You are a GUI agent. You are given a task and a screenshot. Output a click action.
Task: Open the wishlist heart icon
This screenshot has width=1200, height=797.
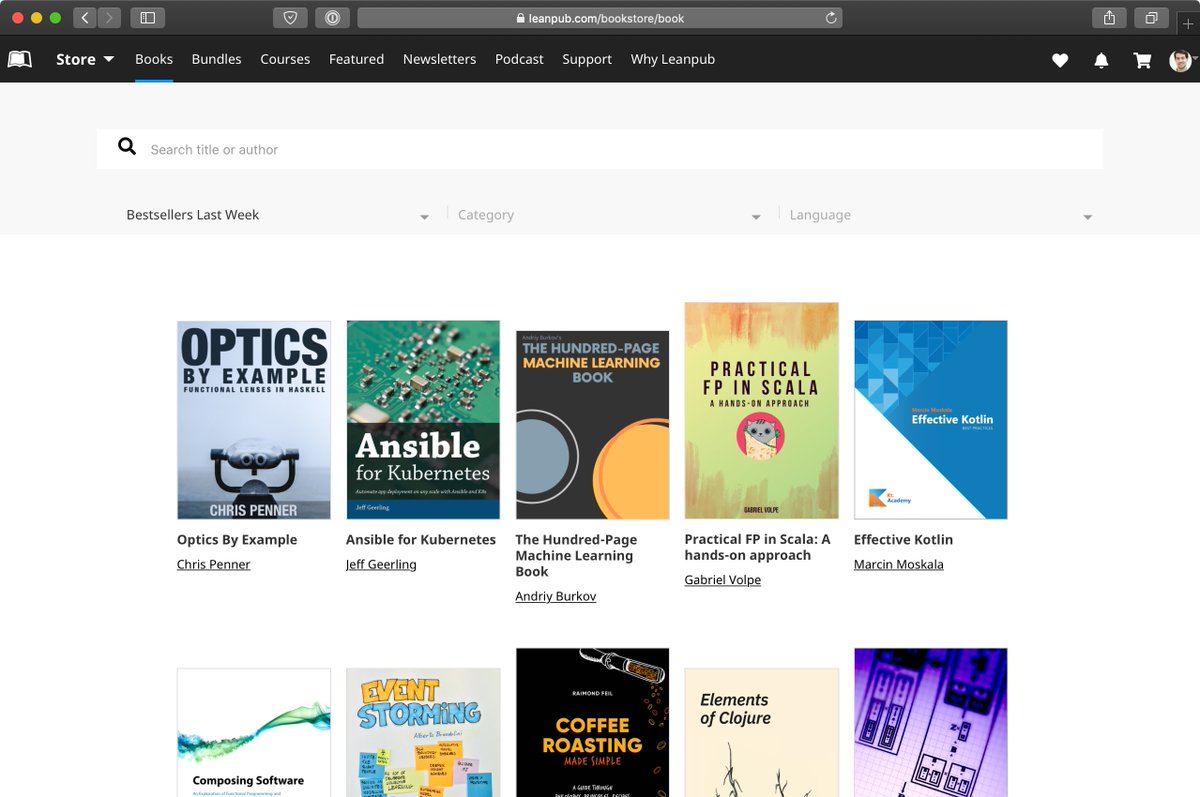[1060, 60]
